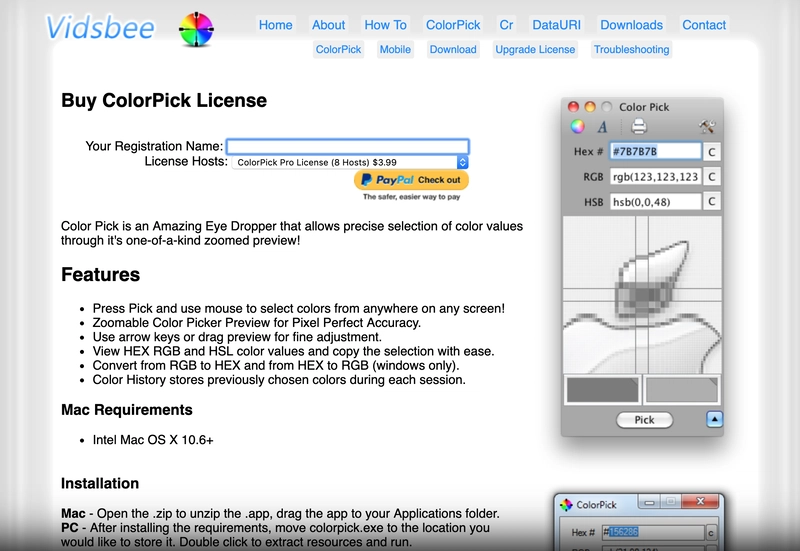
Task: Open the License Hosts dropdown
Action: pos(350,162)
